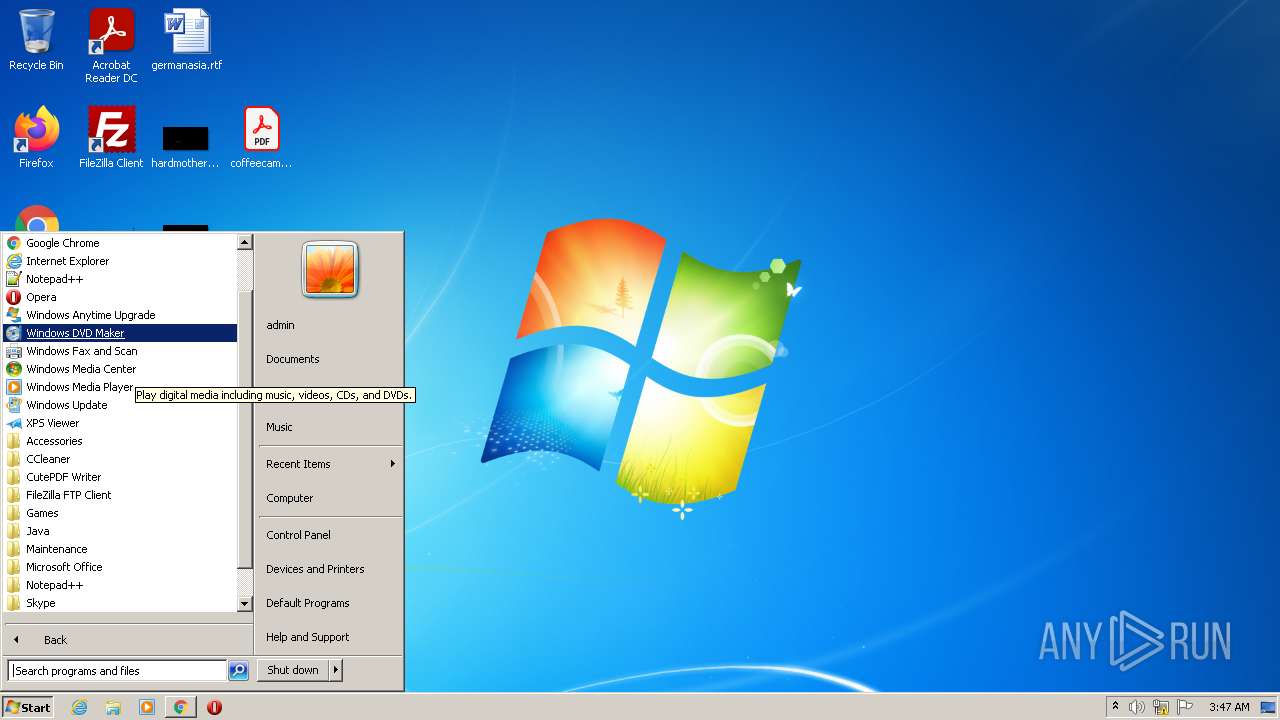Image resolution: width=1280 pixels, height=720 pixels.
Task: Click the Shut down button
Action: [x=293, y=670]
